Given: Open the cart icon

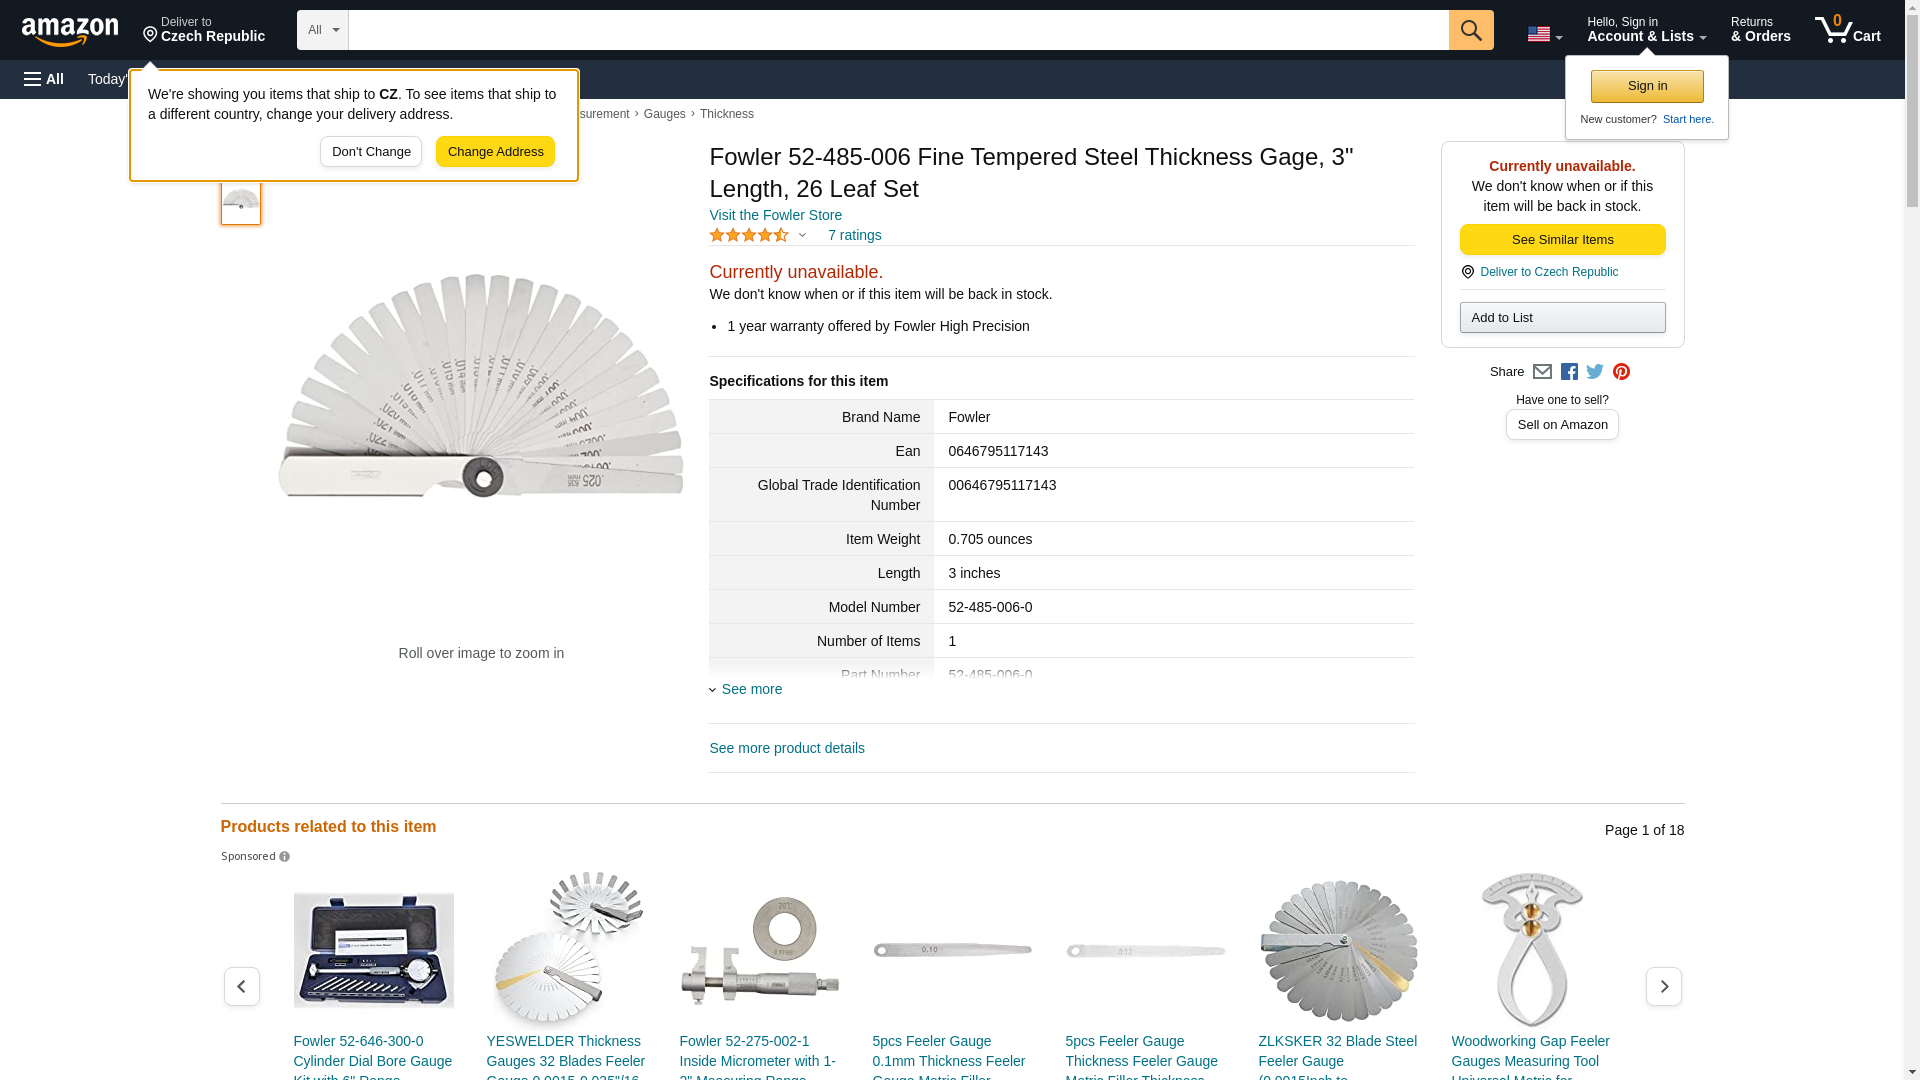Looking at the screenshot, I should tap(1847, 30).
